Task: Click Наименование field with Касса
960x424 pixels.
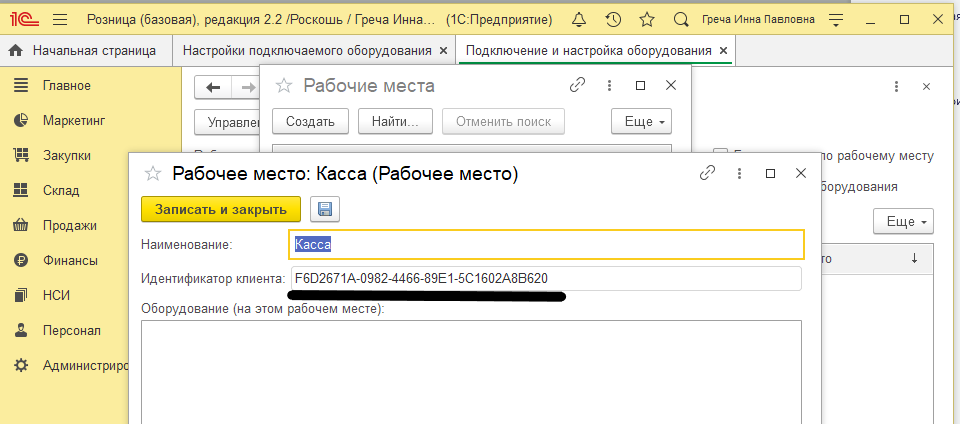Action: tap(546, 245)
